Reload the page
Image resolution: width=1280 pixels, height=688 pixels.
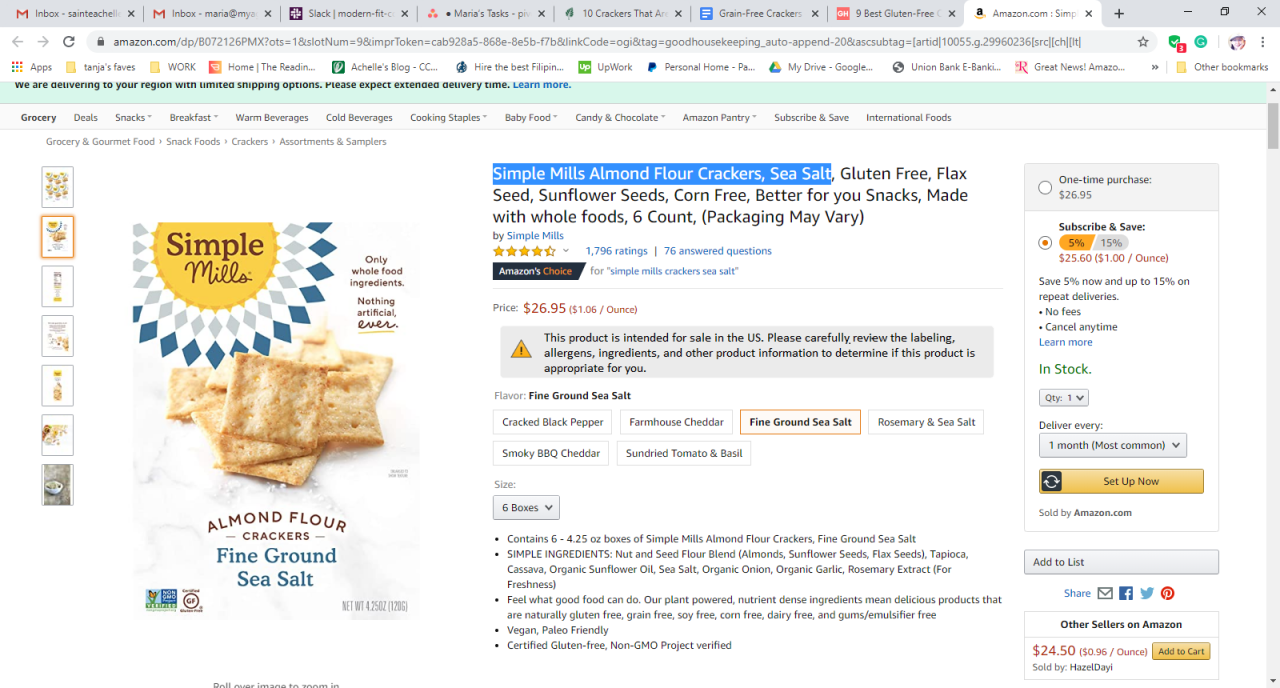[69, 42]
